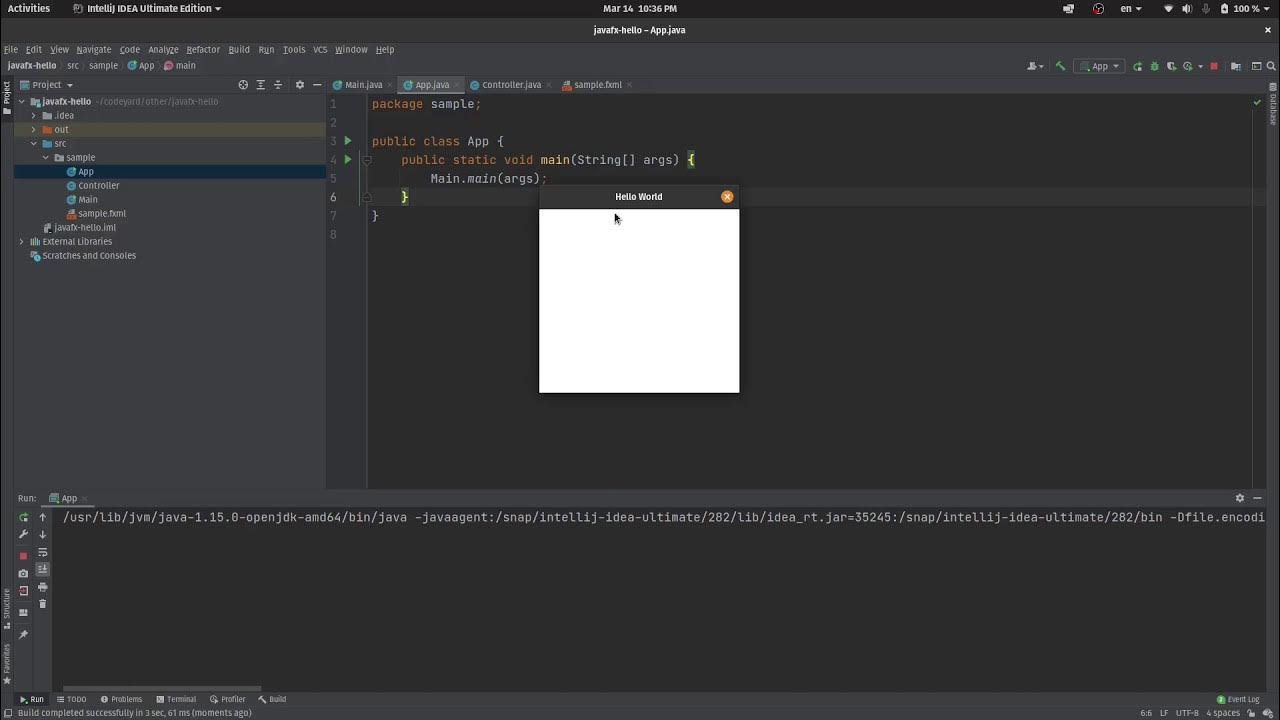This screenshot has width=1280, height=720.
Task: Toggle Database side panel on right edge
Action: click(x=1273, y=103)
